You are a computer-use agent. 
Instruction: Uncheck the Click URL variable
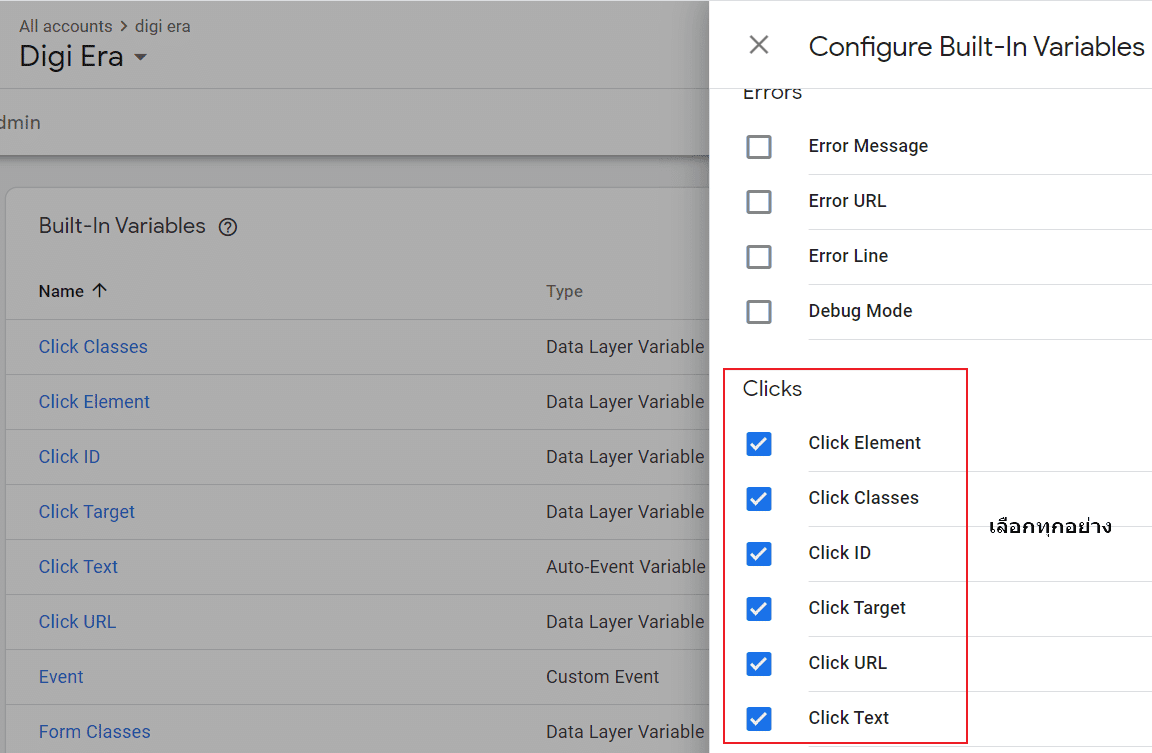(x=759, y=663)
